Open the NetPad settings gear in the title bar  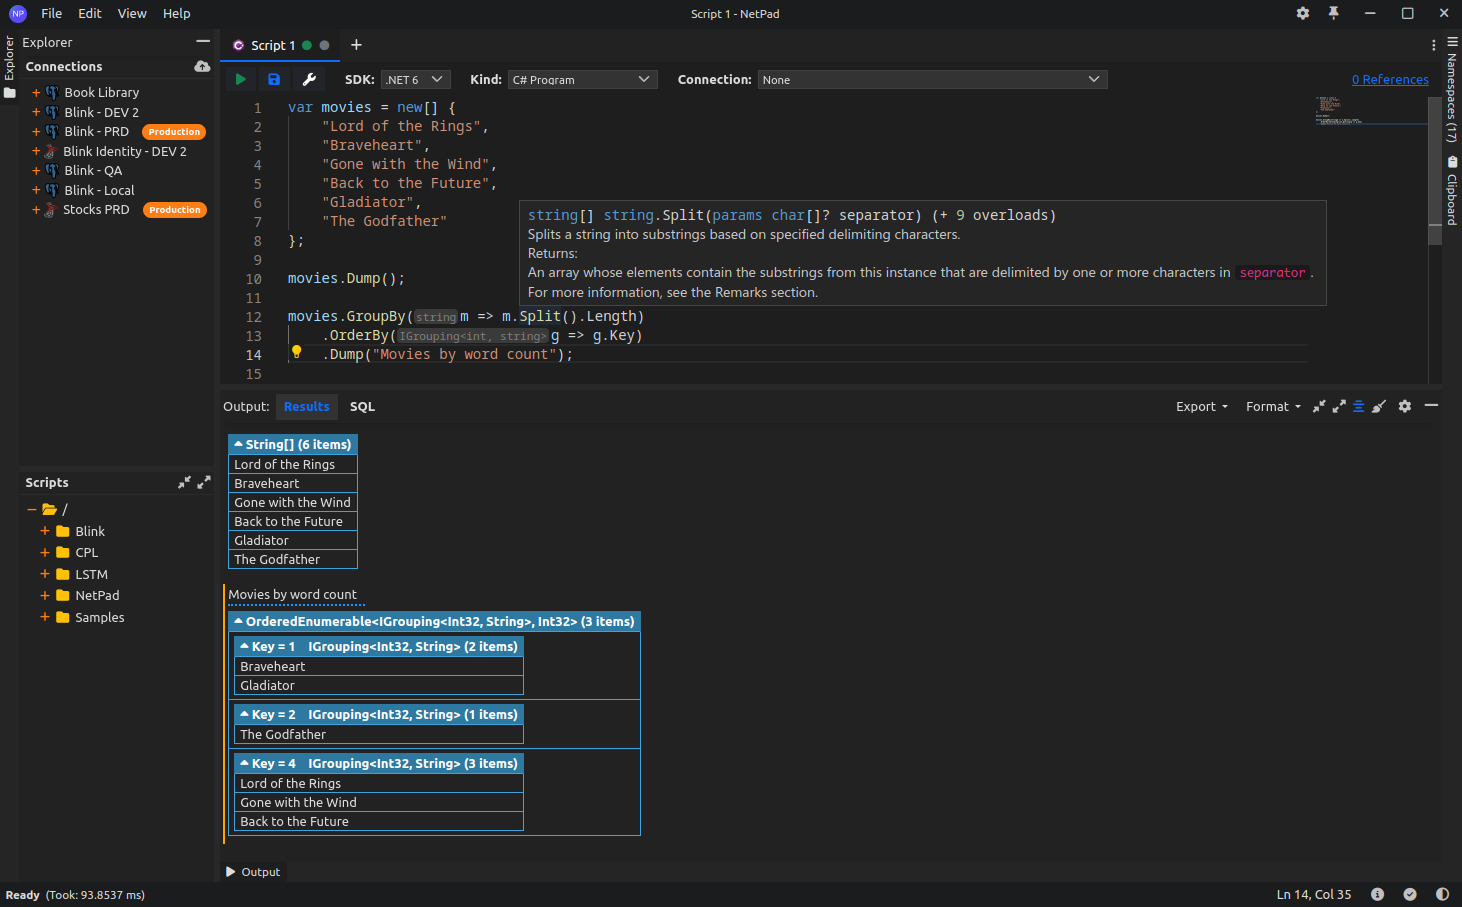tap(1302, 13)
